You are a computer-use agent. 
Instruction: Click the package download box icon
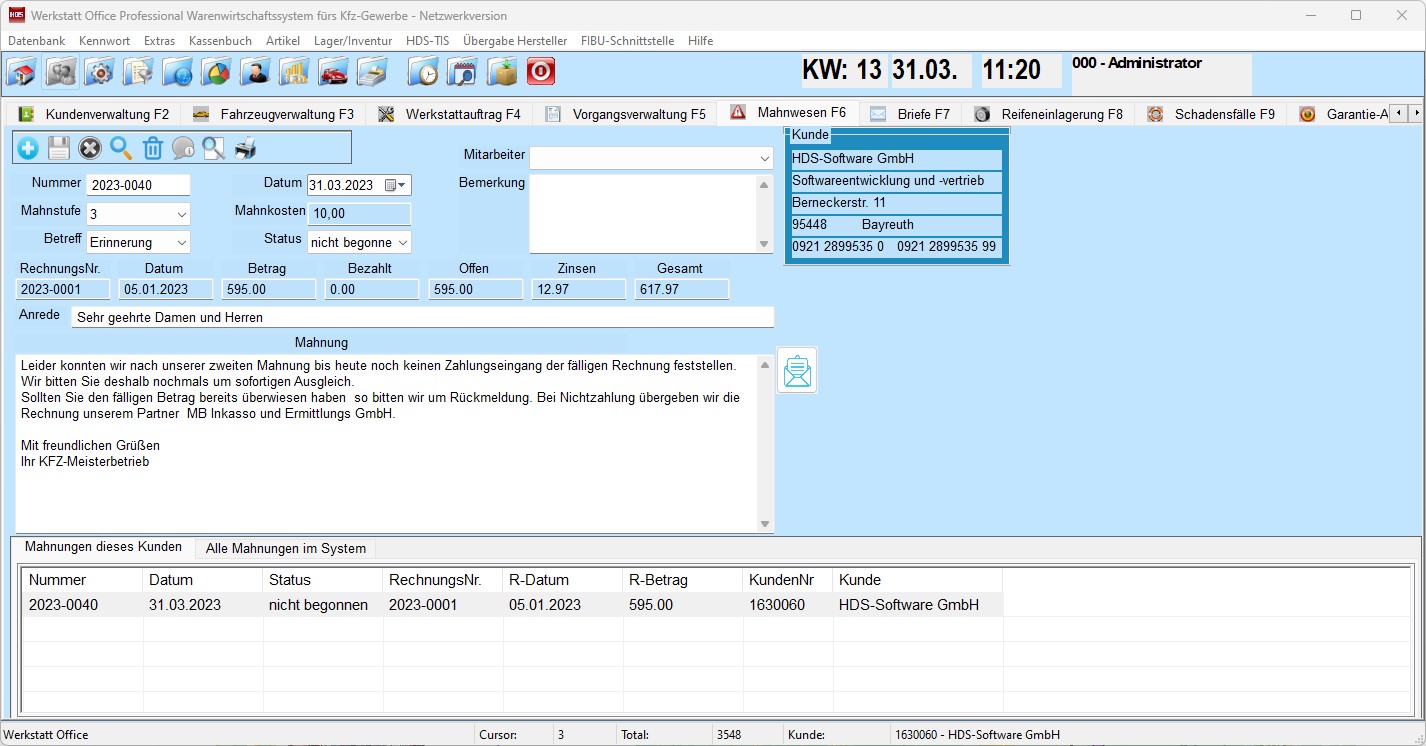click(x=502, y=72)
